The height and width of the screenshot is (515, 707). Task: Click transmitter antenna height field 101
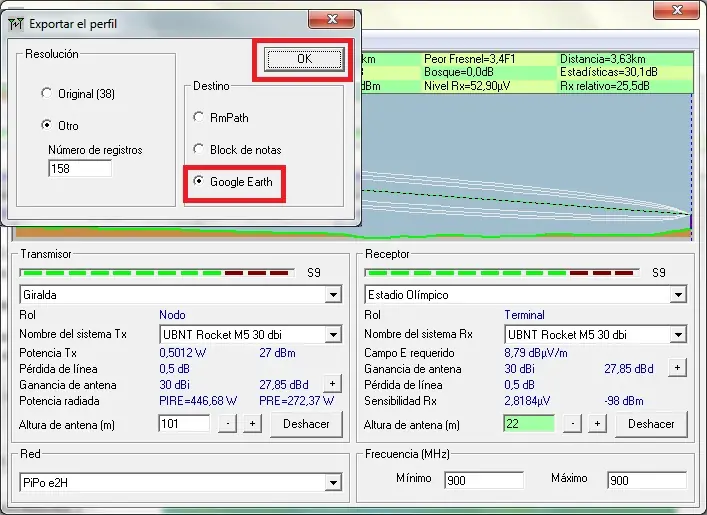click(184, 424)
